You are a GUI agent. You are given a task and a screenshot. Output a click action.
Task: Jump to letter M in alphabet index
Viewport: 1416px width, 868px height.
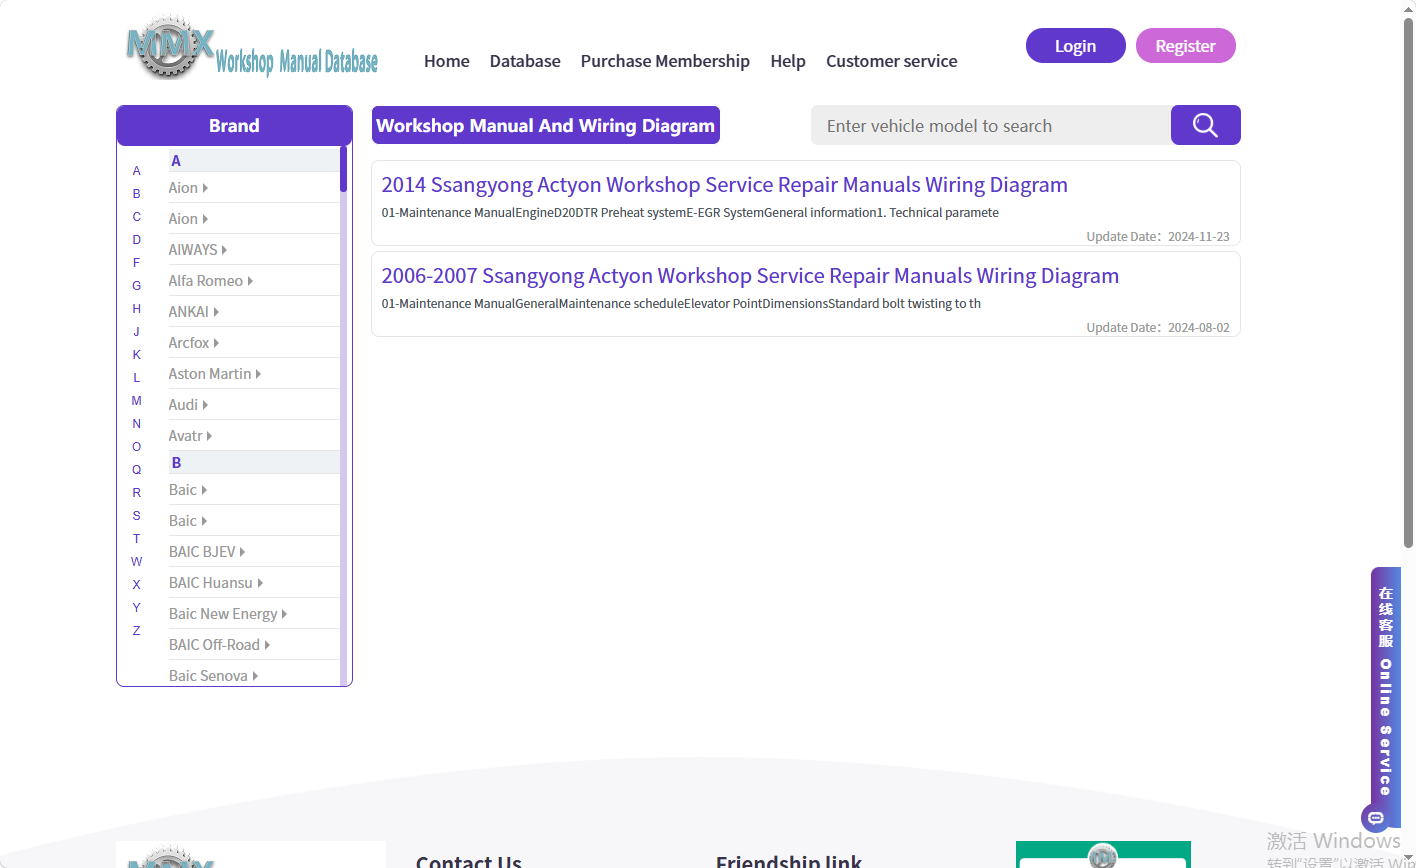(x=137, y=401)
